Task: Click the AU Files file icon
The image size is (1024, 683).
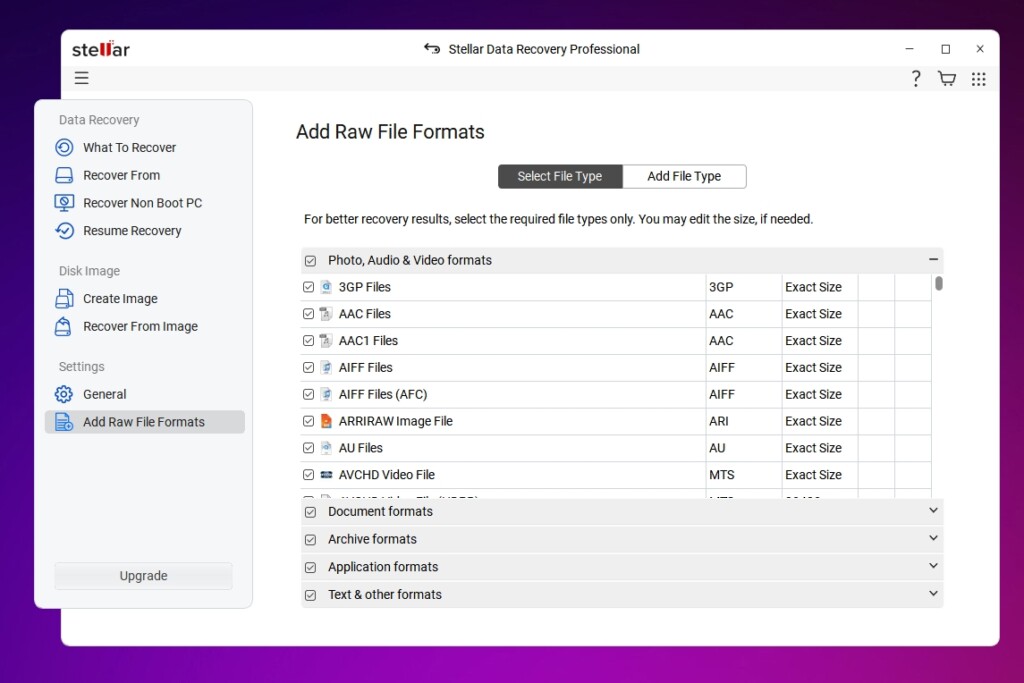Action: coord(326,448)
